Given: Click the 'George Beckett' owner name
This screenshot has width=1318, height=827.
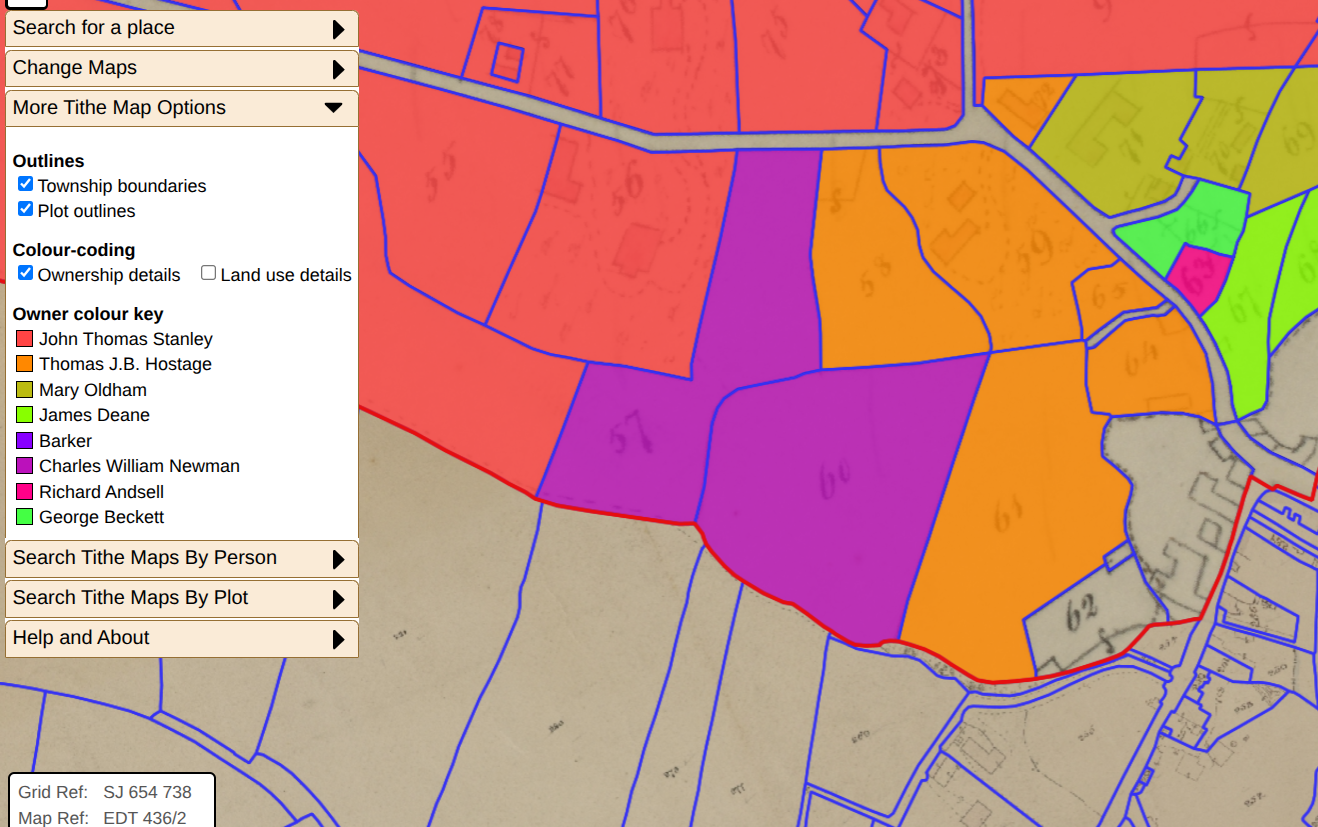Looking at the screenshot, I should pos(101,517).
